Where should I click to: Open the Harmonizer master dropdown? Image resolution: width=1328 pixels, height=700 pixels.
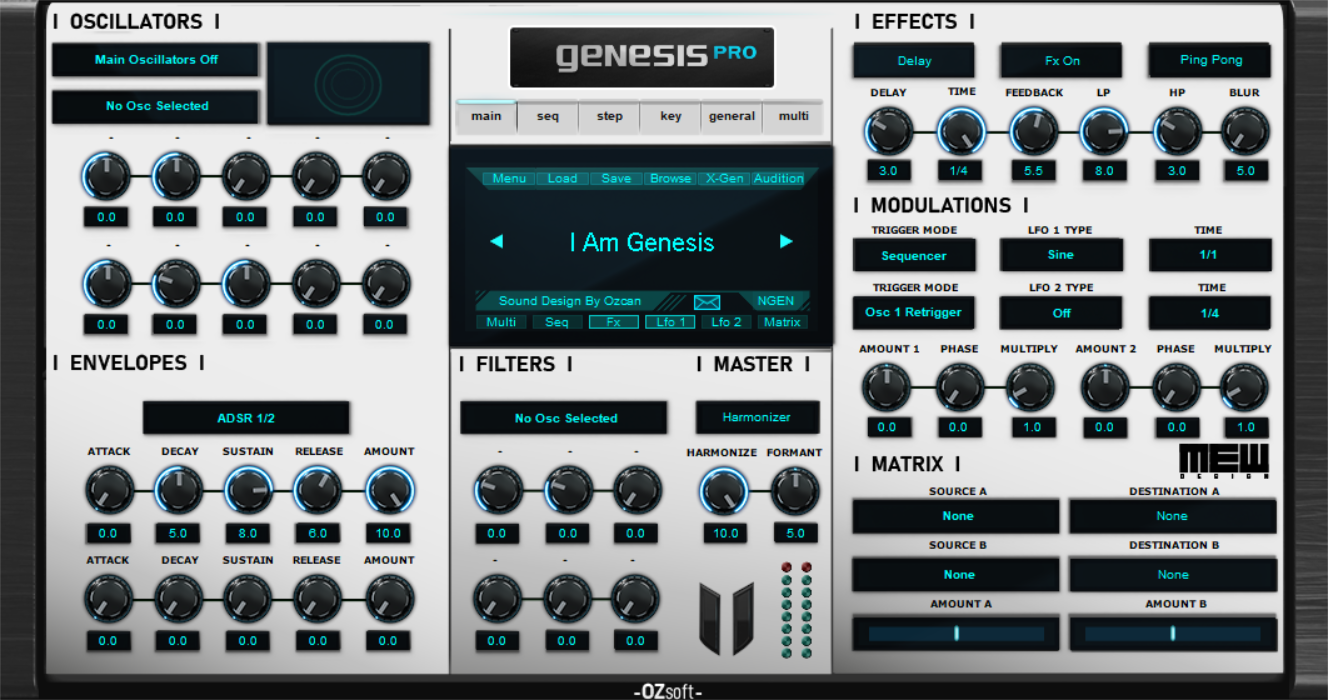757,417
